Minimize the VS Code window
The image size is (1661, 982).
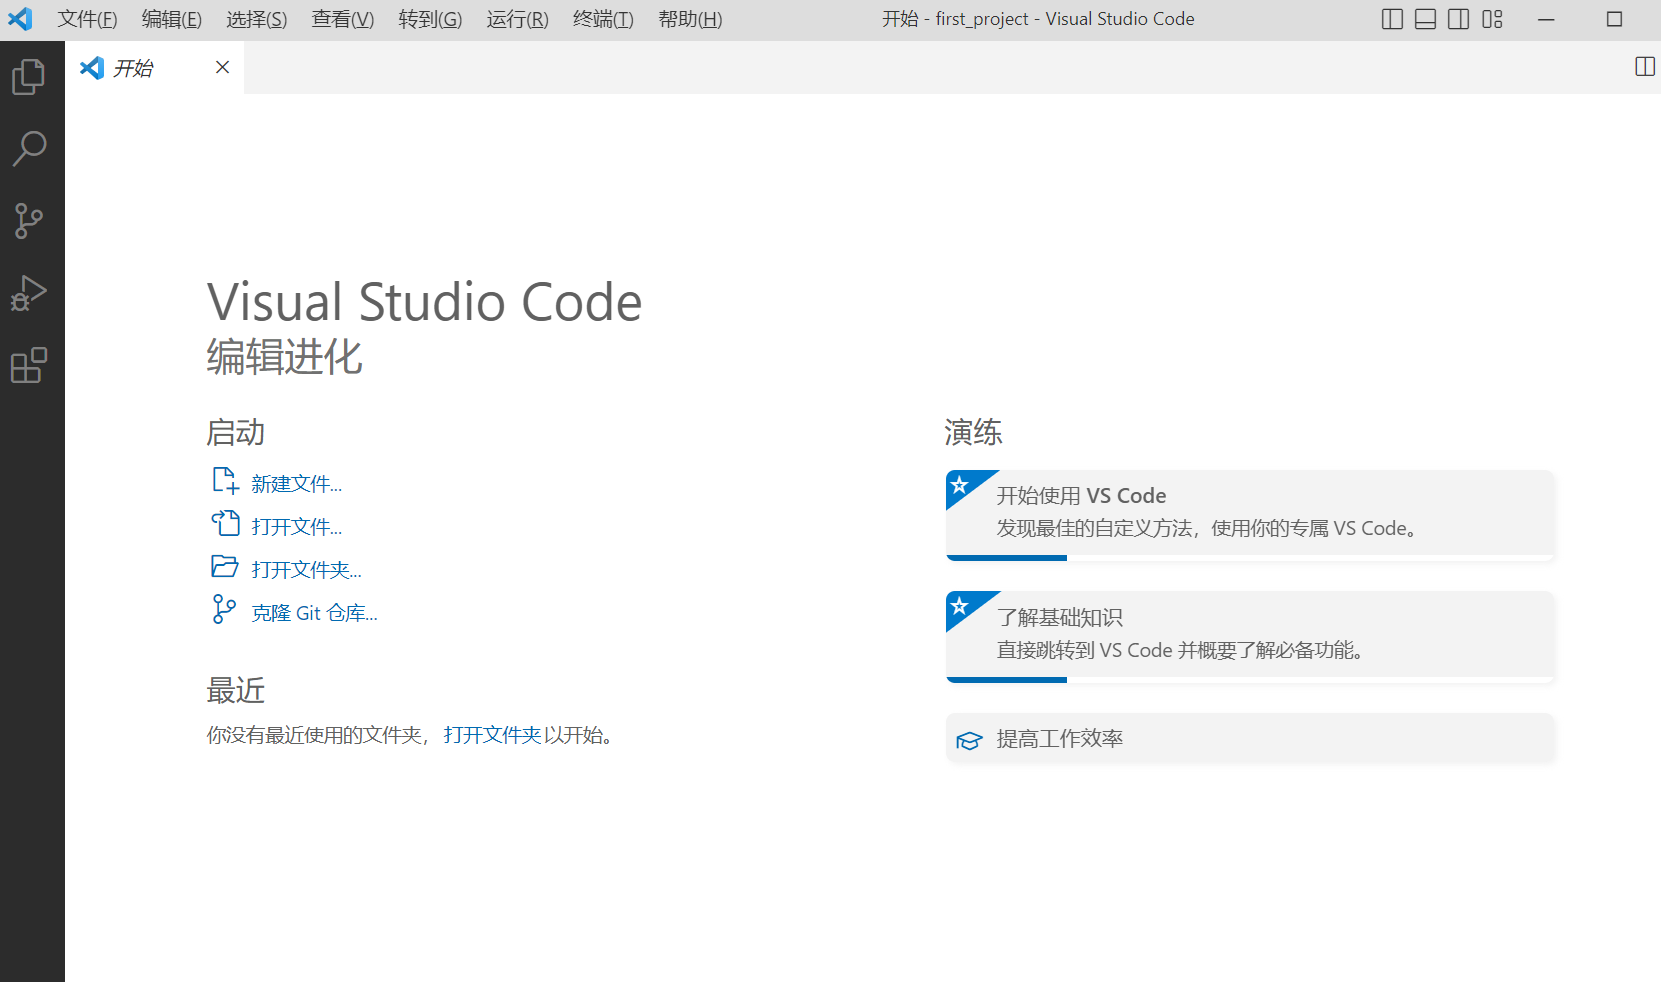(1546, 19)
